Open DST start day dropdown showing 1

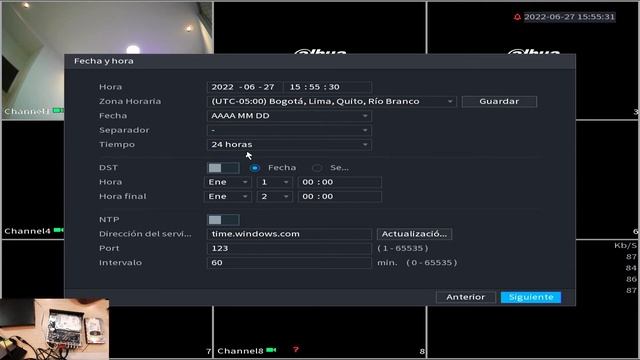pyautogui.click(x=275, y=182)
